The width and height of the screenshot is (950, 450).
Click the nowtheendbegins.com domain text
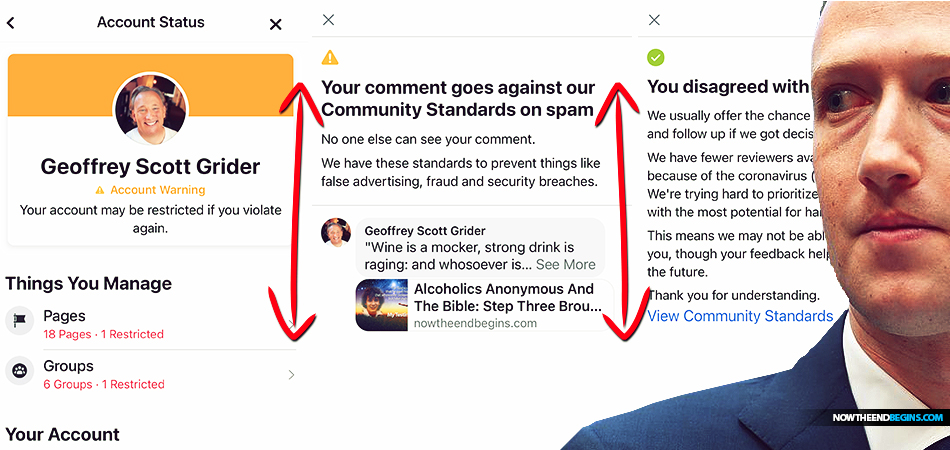pos(475,323)
